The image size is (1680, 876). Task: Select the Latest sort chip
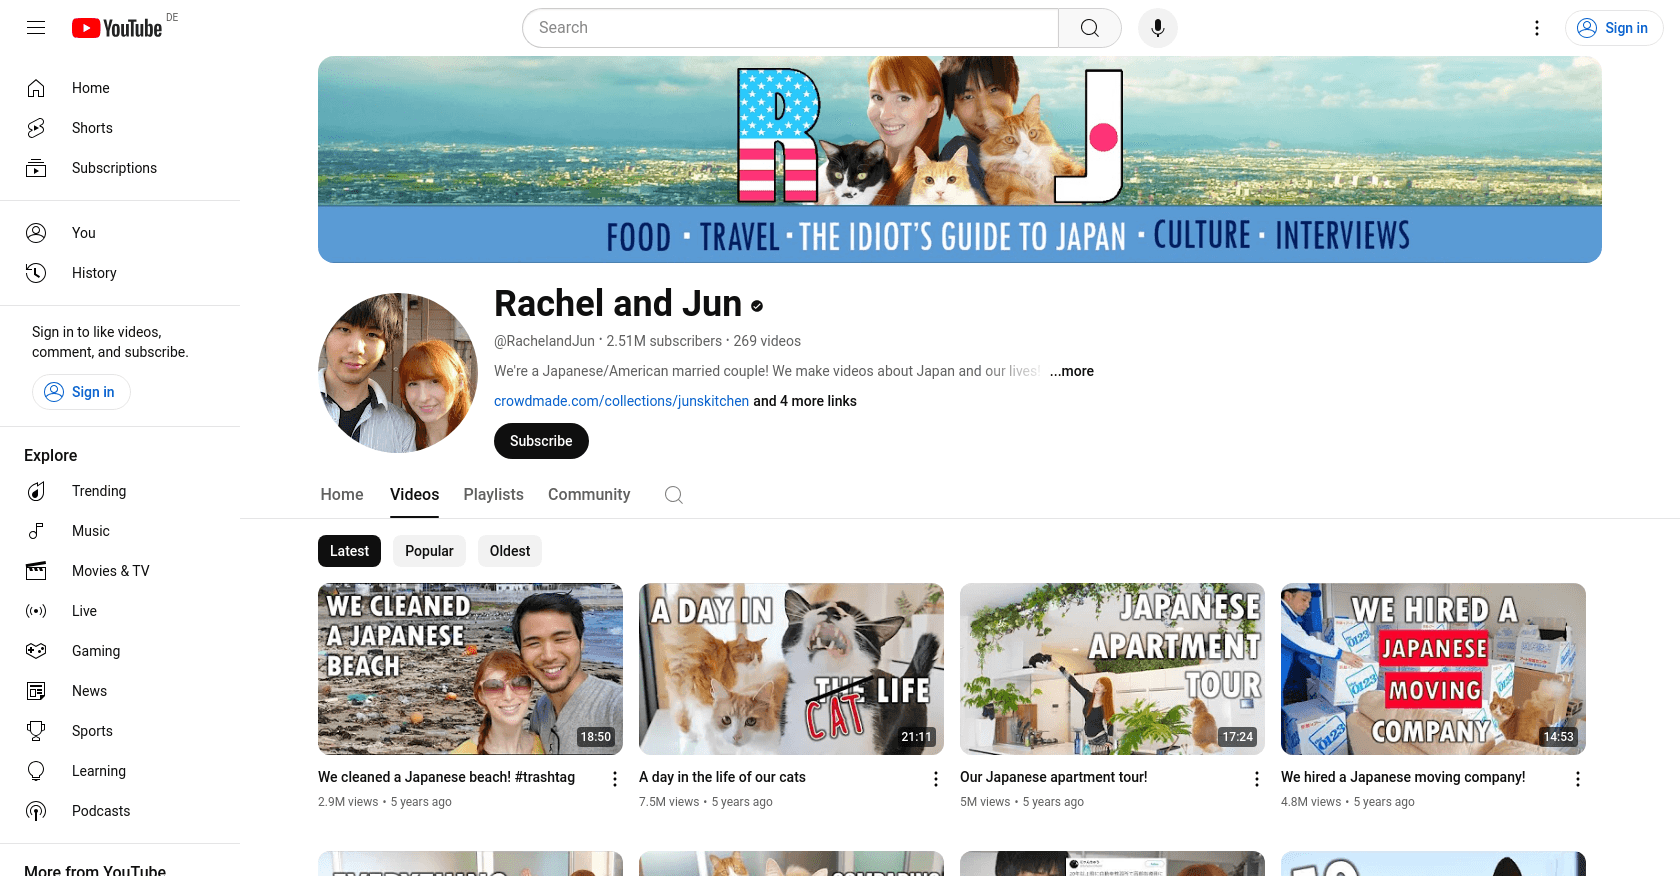coord(349,551)
